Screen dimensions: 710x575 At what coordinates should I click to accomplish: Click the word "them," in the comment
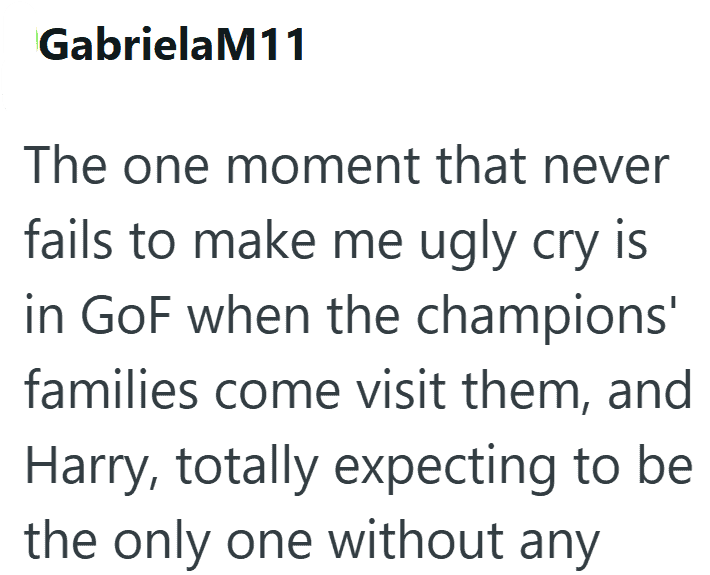(x=527, y=390)
